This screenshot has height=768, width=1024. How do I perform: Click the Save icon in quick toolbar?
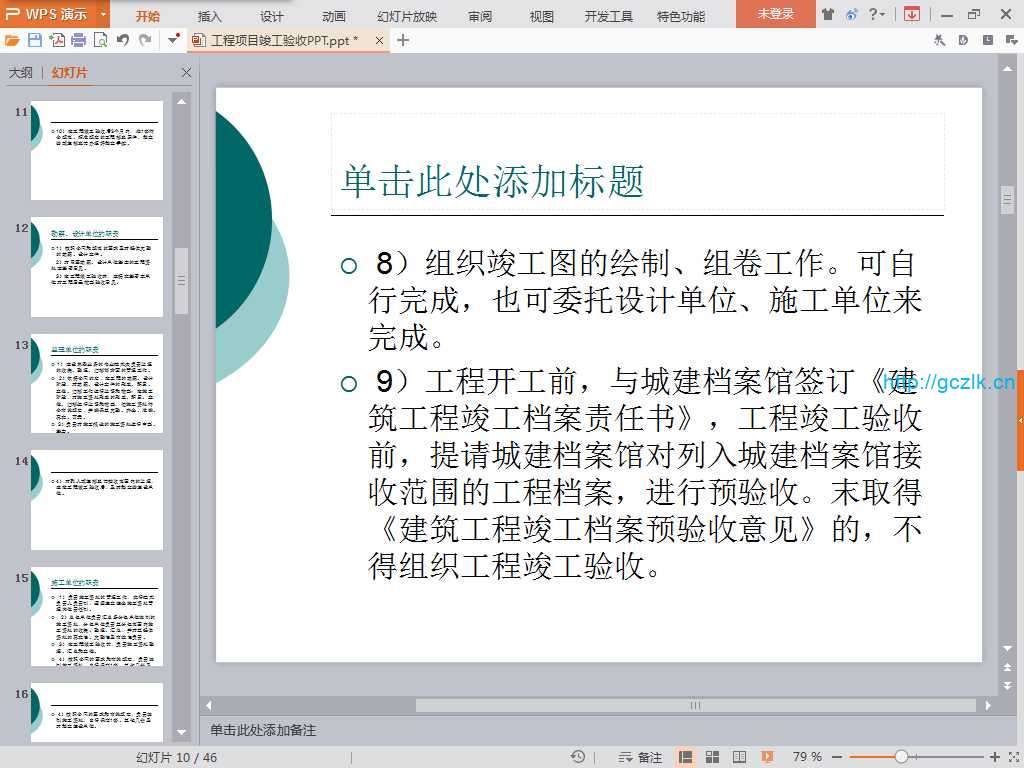coord(35,40)
